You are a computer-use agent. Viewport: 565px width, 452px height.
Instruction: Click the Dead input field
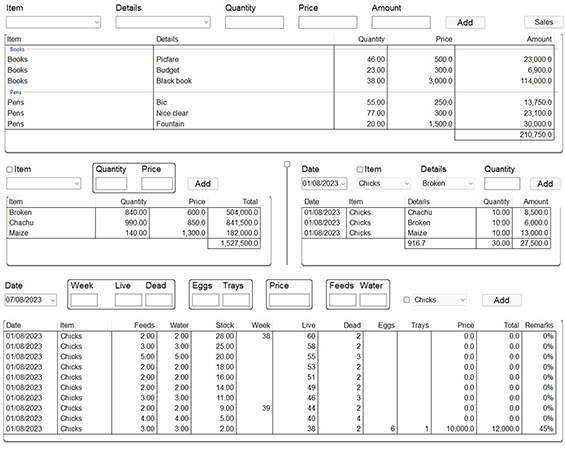159,300
